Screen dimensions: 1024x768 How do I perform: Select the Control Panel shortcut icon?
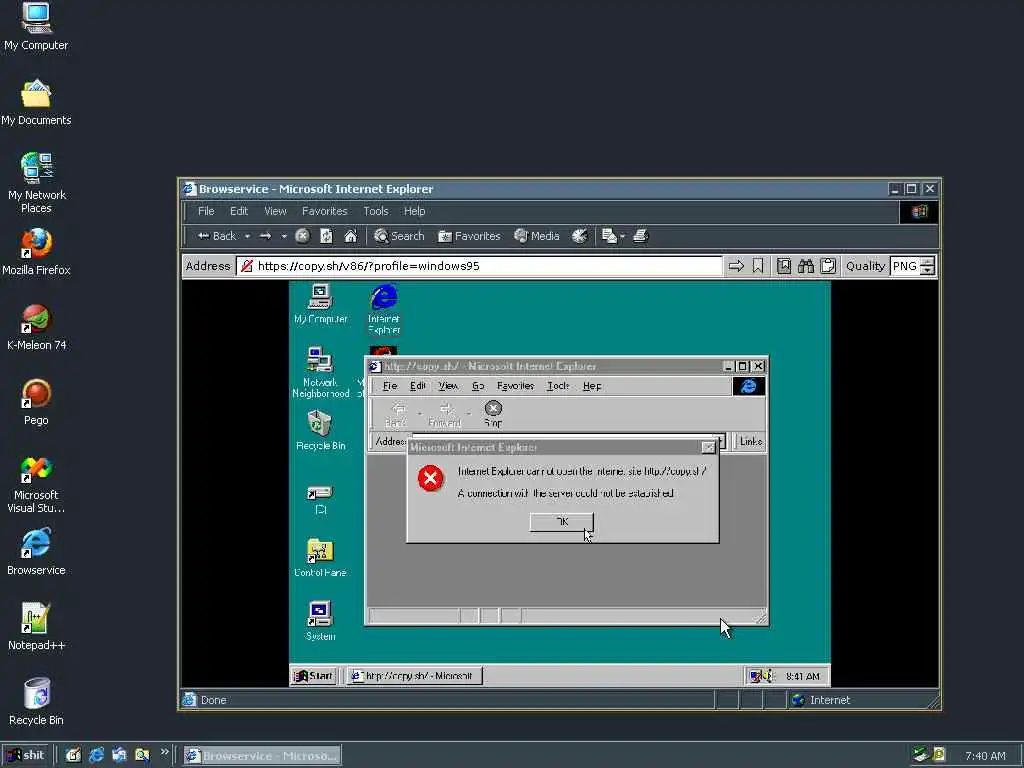(x=320, y=558)
